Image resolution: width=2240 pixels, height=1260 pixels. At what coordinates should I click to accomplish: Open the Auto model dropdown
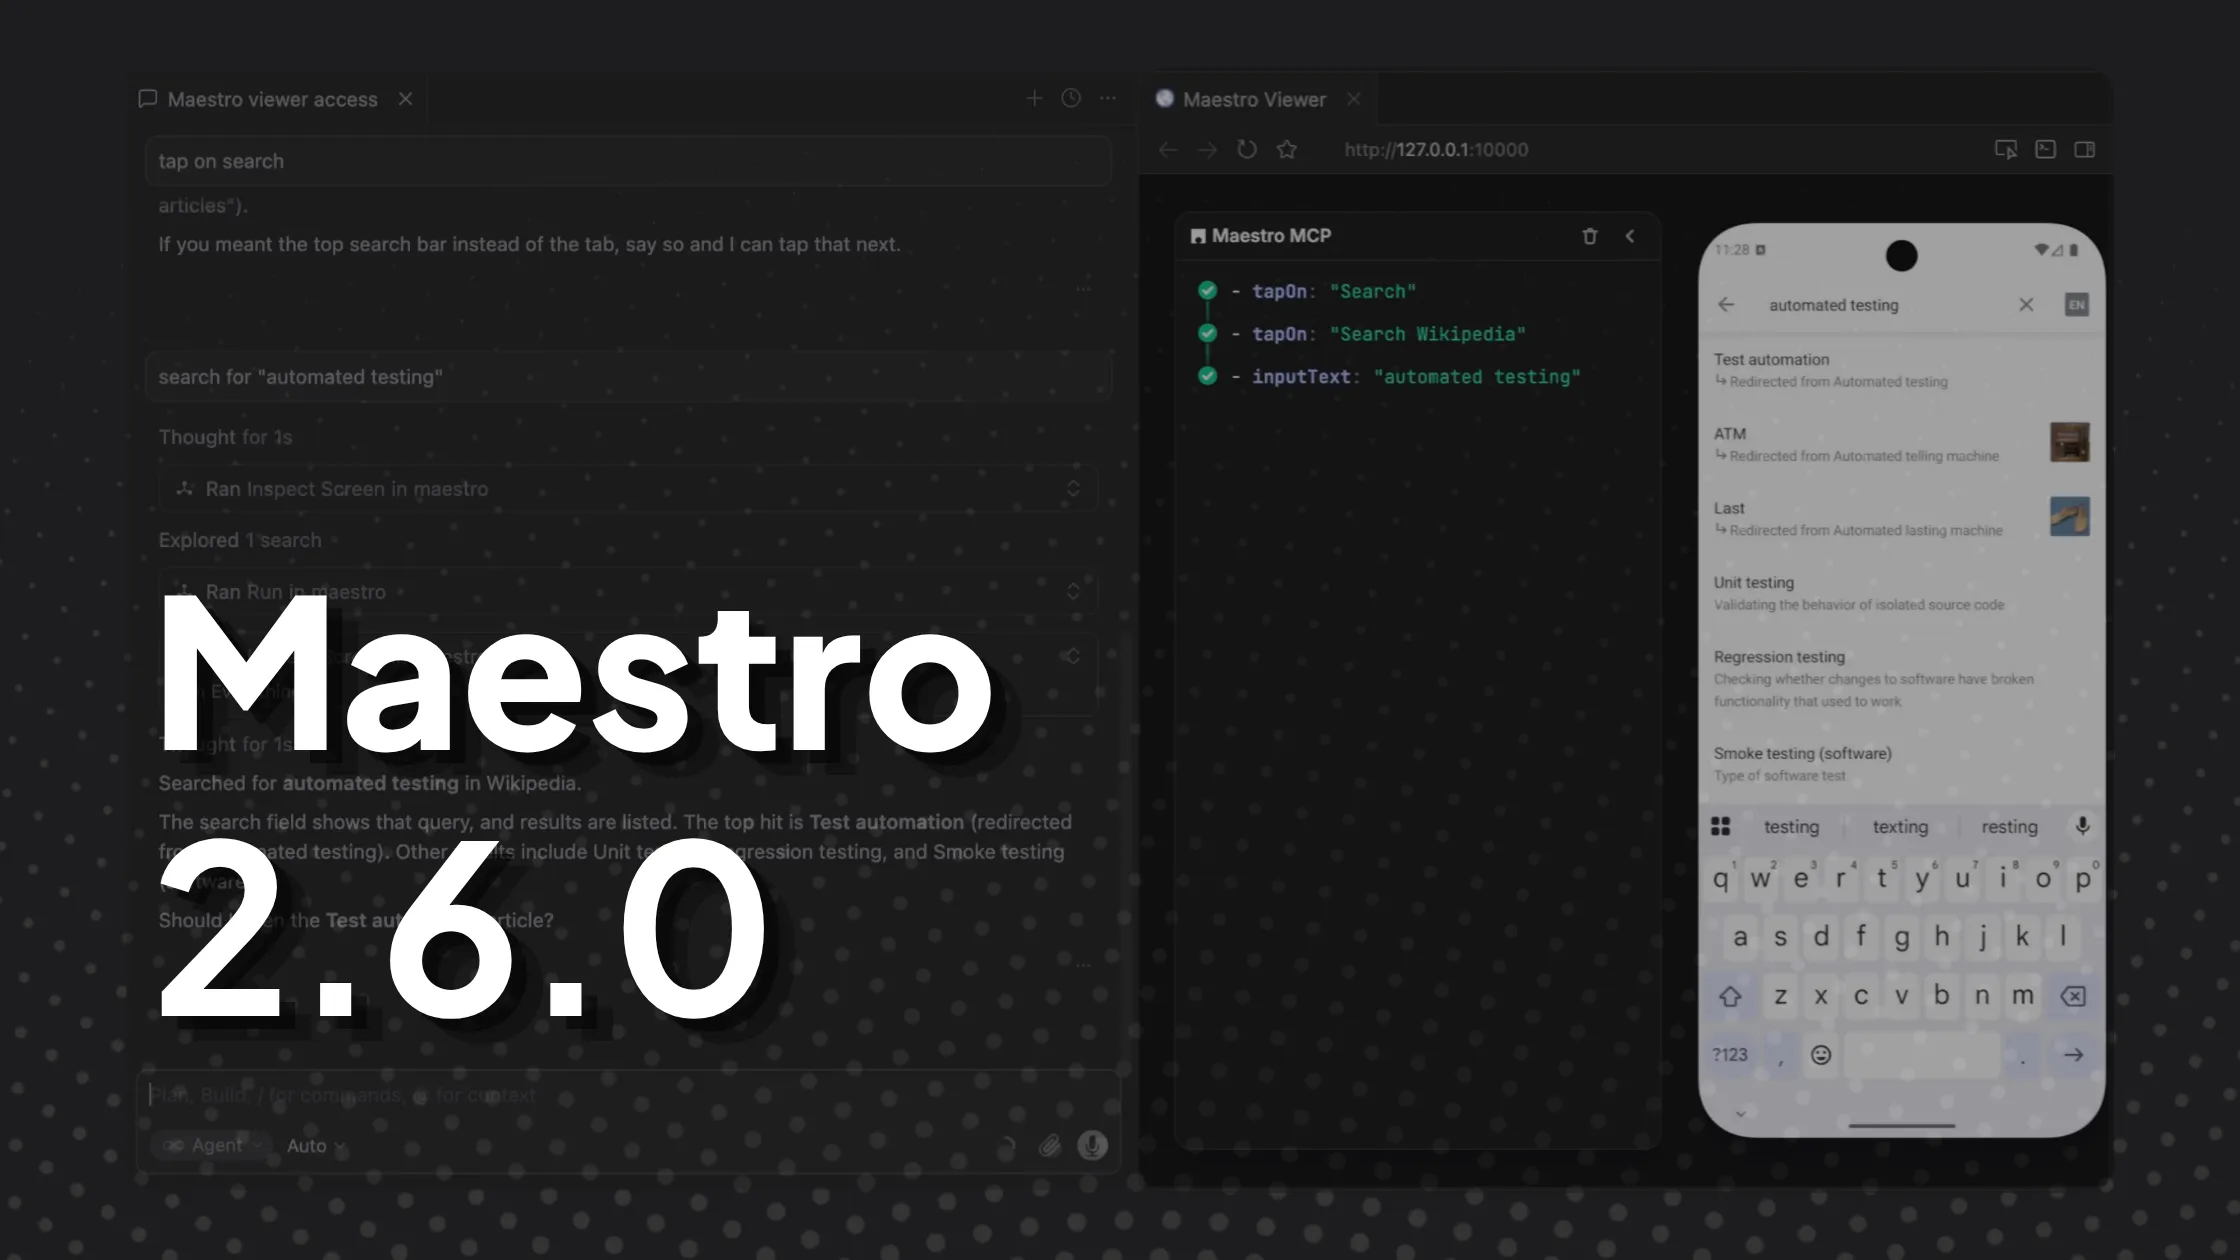(315, 1146)
